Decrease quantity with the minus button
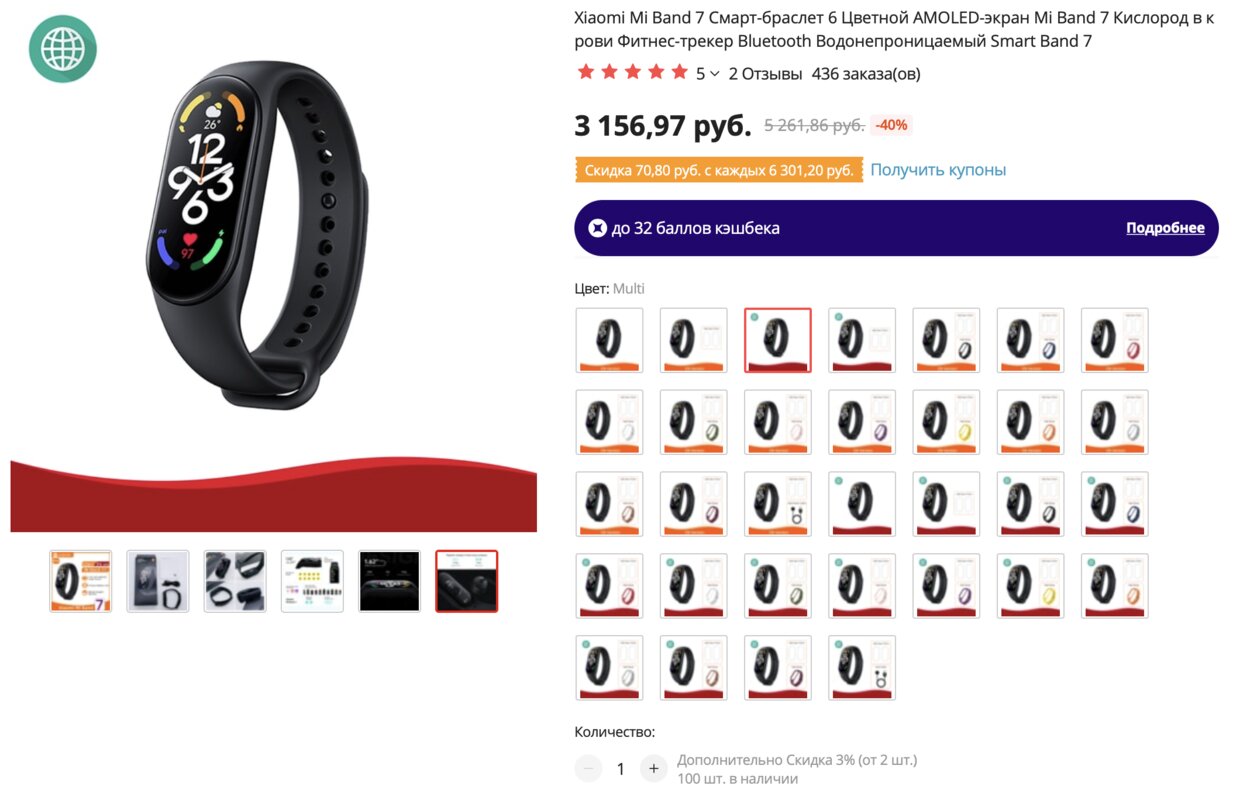 [x=588, y=768]
